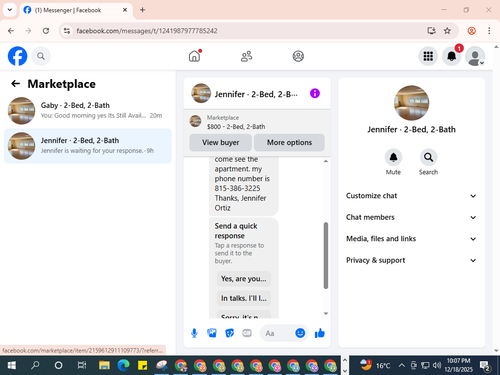Select the Jennifer - 2-Bed, 2-Bath conversation

click(x=88, y=146)
